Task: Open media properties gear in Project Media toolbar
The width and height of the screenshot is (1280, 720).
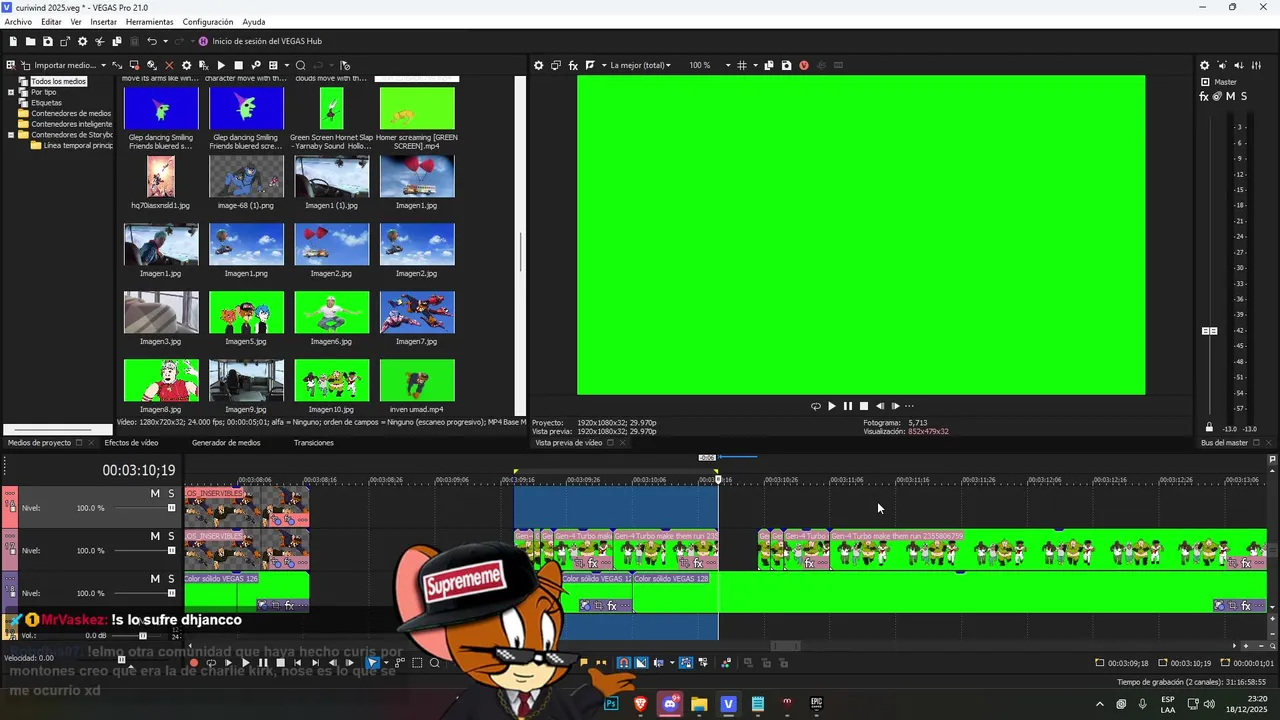Action: [x=186, y=65]
